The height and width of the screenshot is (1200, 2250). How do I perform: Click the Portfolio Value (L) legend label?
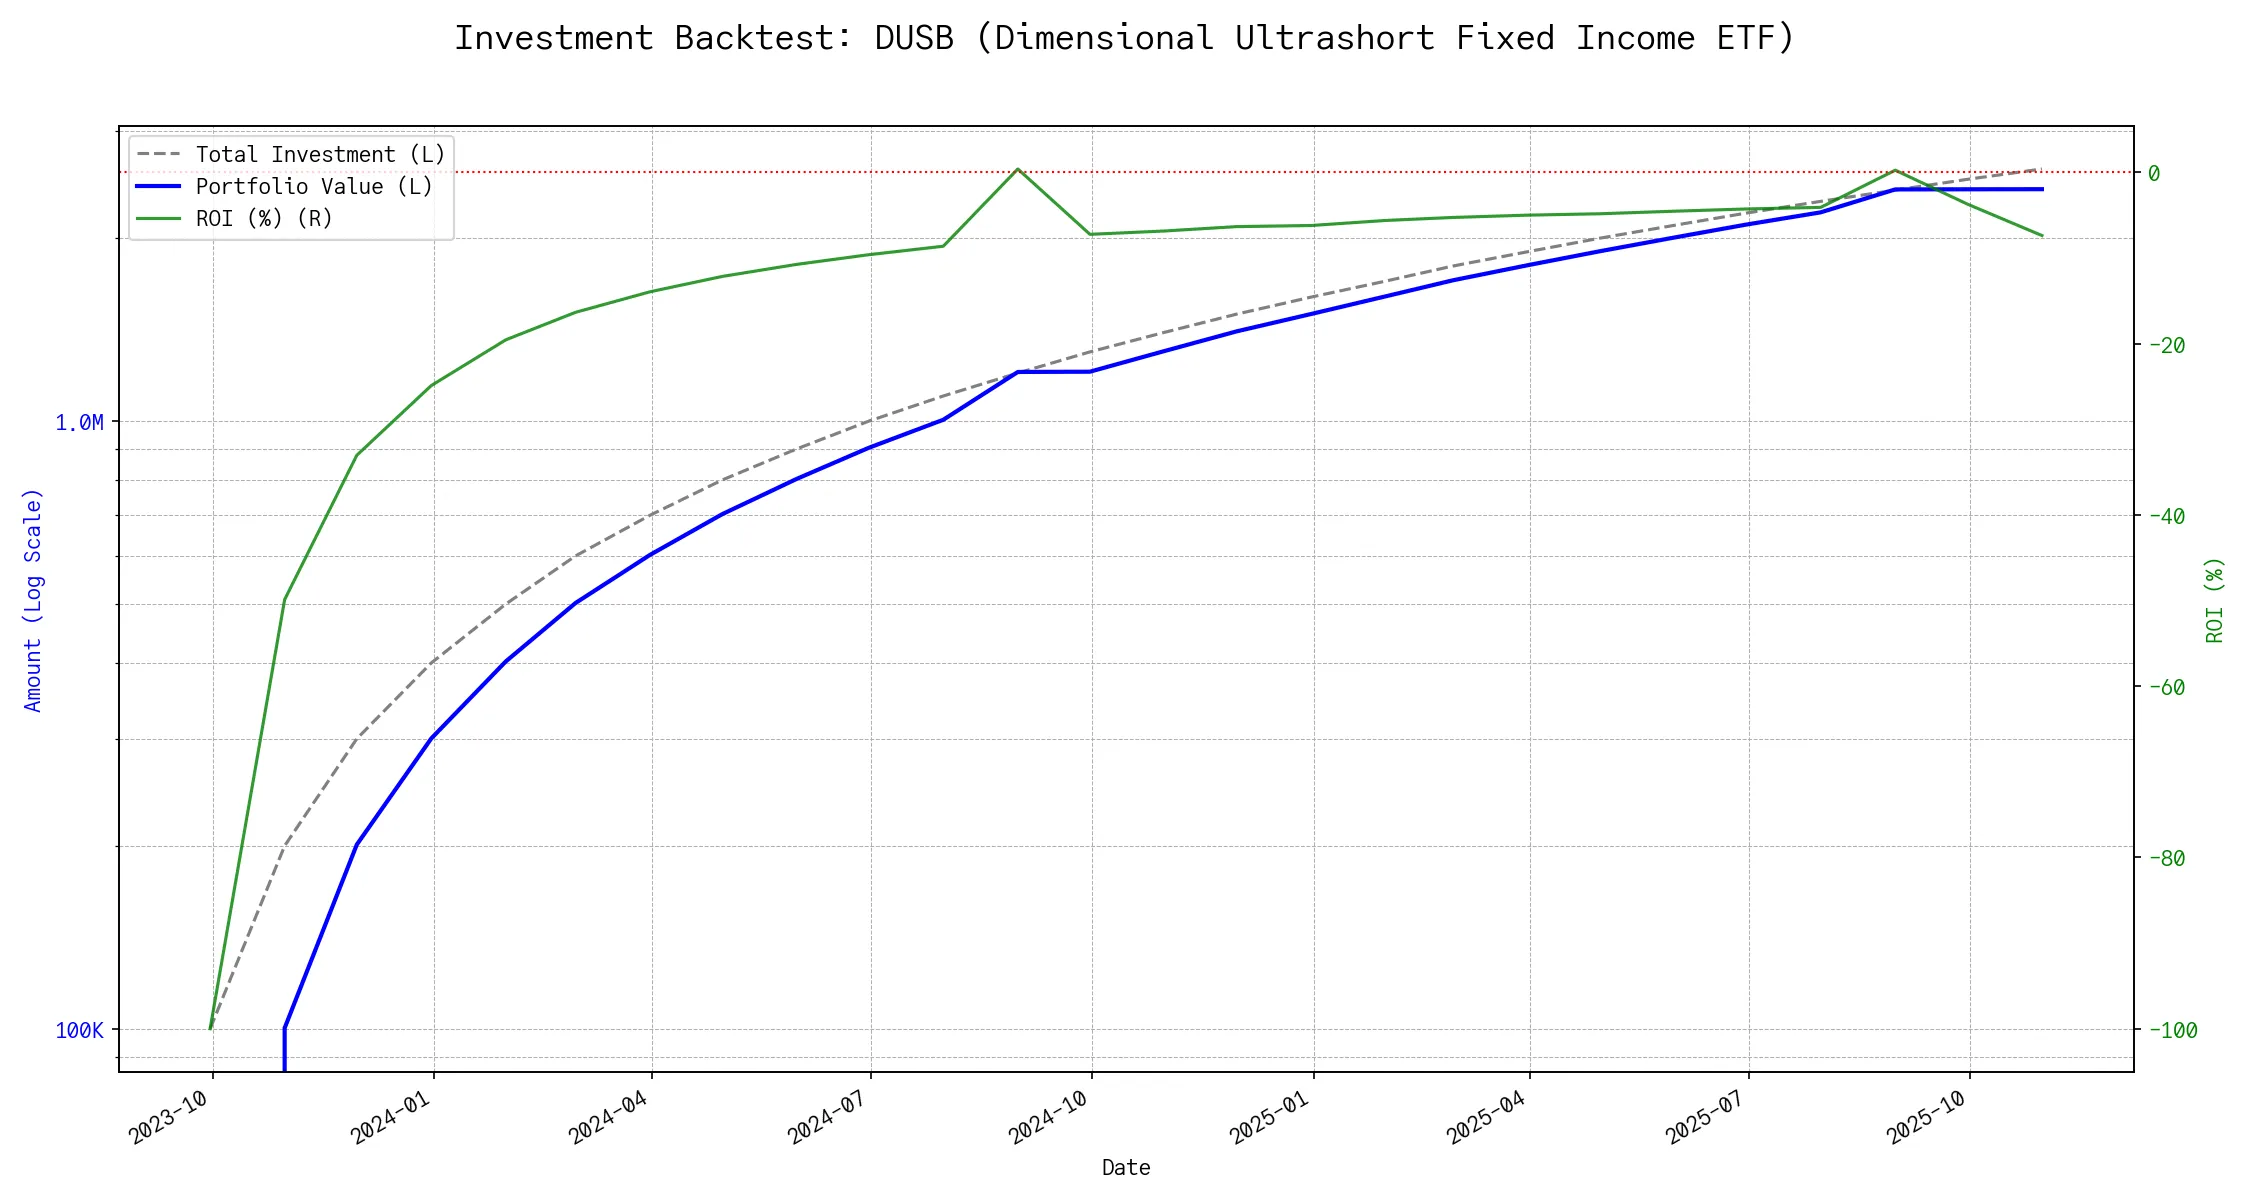coord(314,186)
